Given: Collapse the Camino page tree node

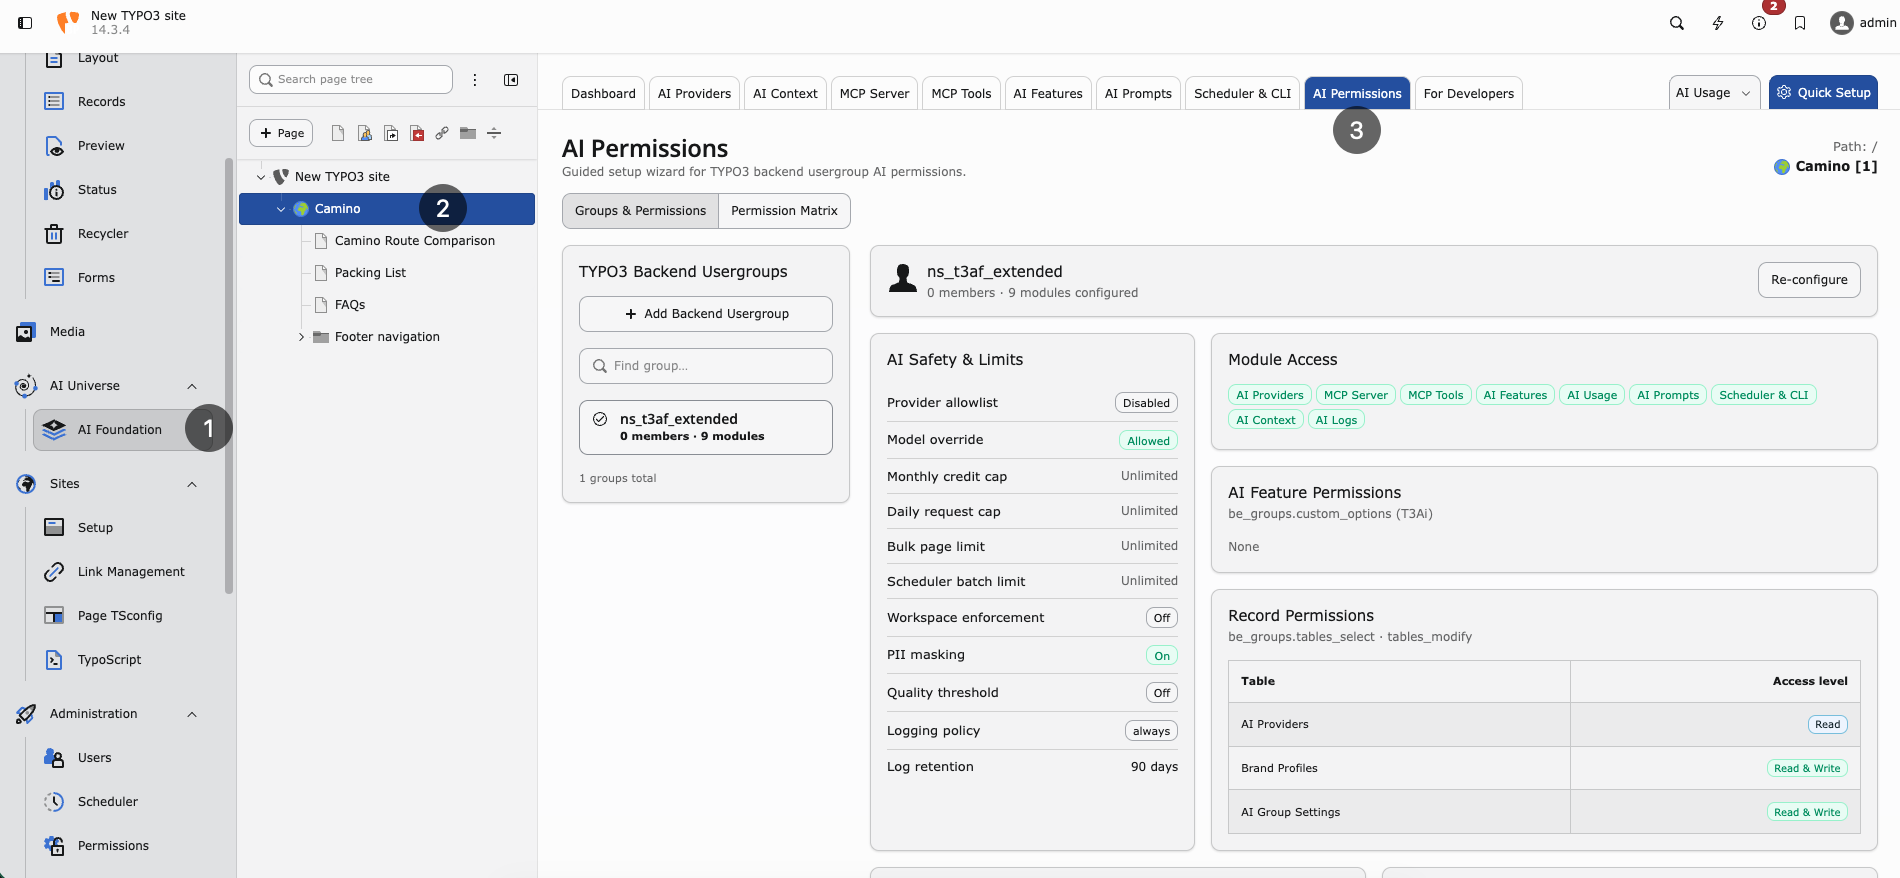Looking at the screenshot, I should click(x=281, y=209).
